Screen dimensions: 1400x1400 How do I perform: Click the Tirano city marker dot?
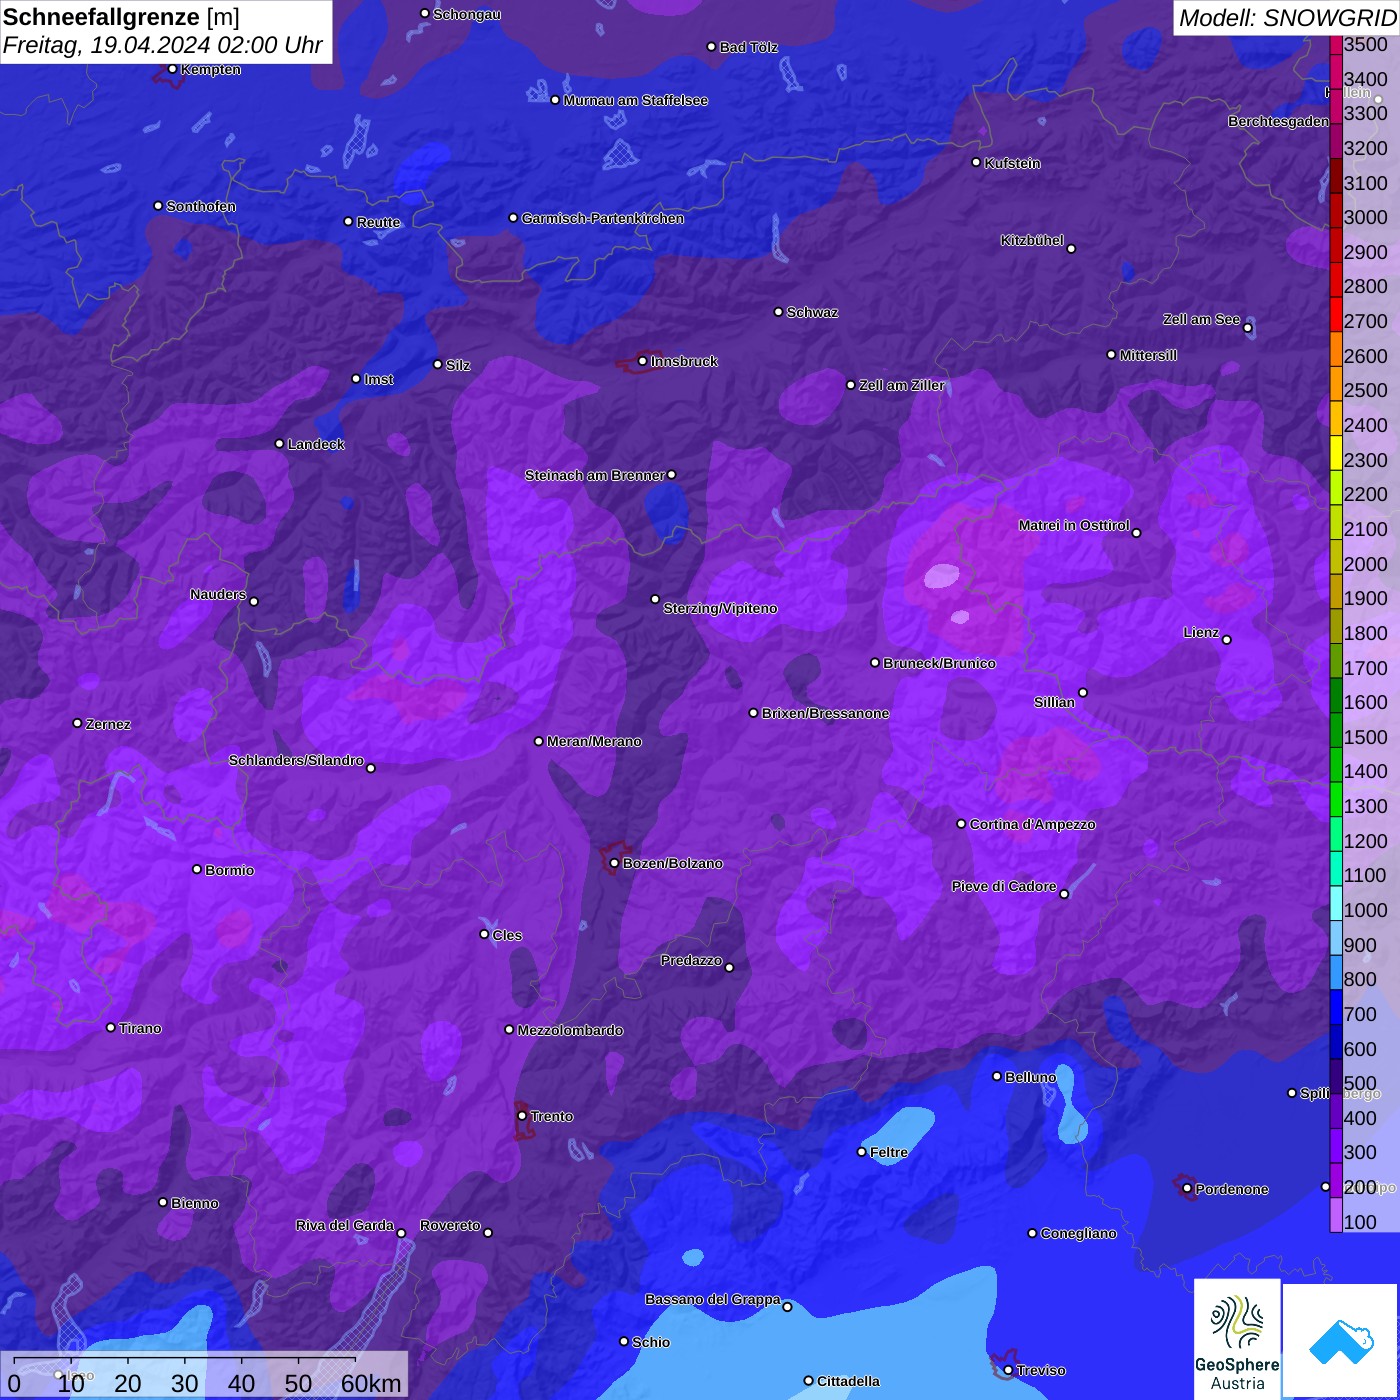click(x=111, y=1028)
